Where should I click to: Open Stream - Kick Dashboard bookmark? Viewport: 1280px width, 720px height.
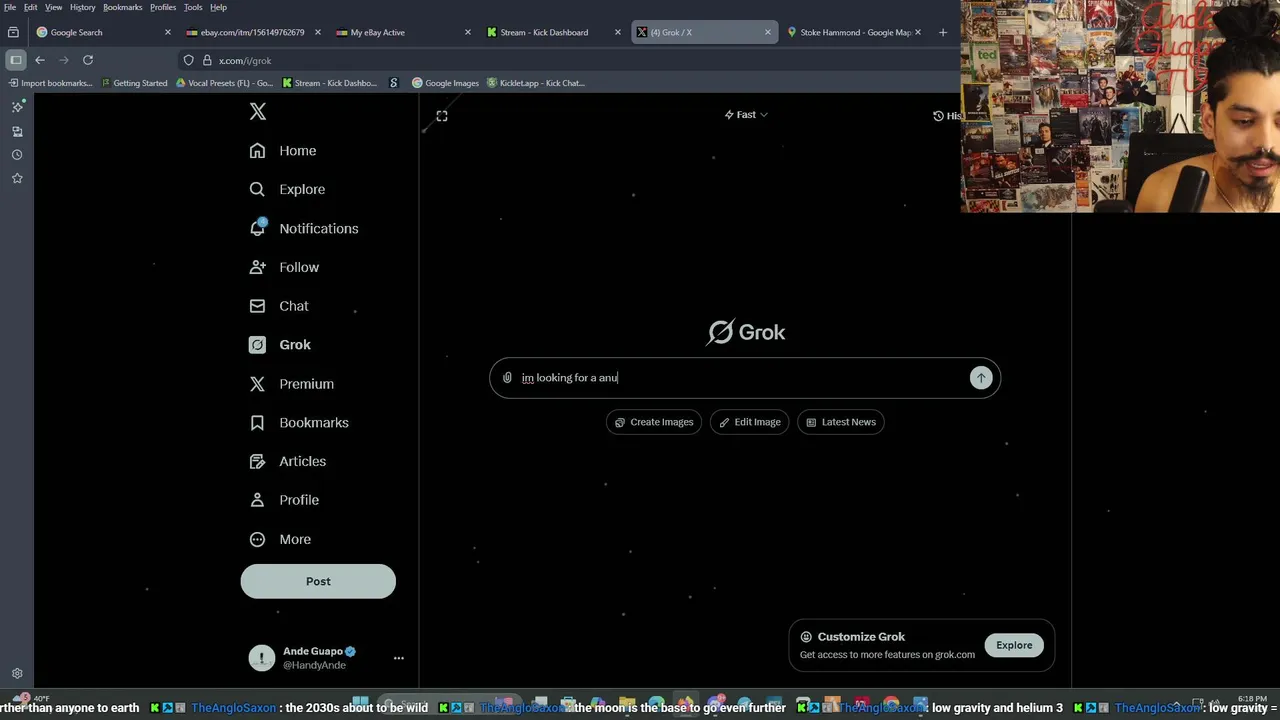[330, 83]
